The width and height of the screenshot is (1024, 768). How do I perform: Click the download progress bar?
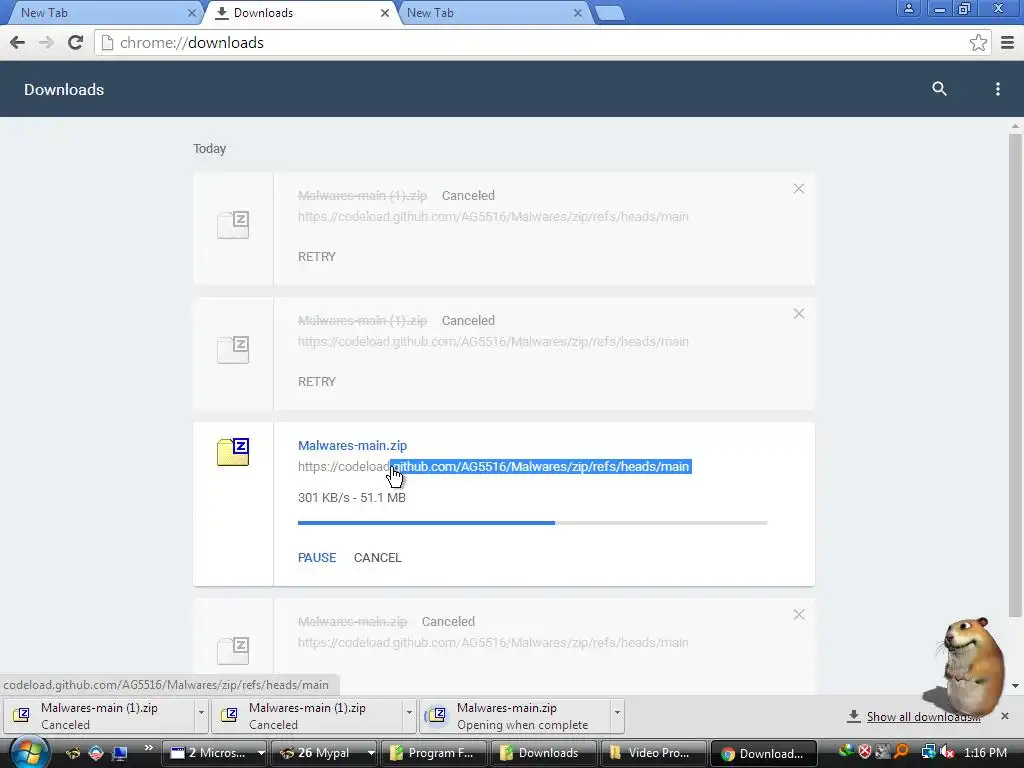(x=532, y=522)
